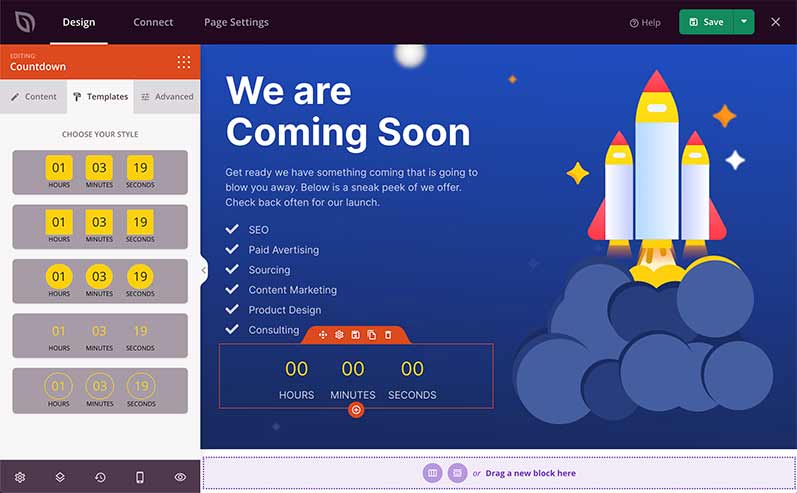Toggle page preview eye icon

(x=180, y=477)
